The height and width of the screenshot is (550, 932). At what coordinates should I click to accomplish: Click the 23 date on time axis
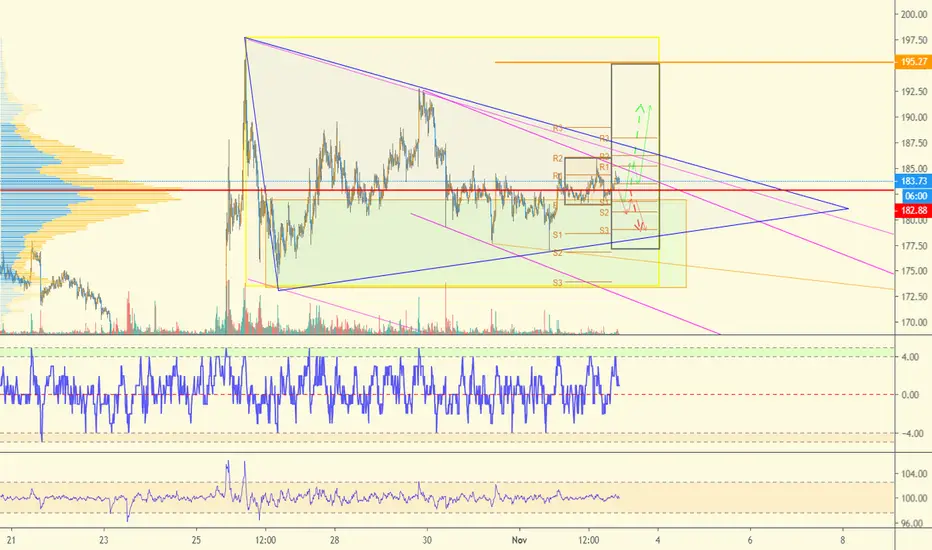click(x=104, y=540)
